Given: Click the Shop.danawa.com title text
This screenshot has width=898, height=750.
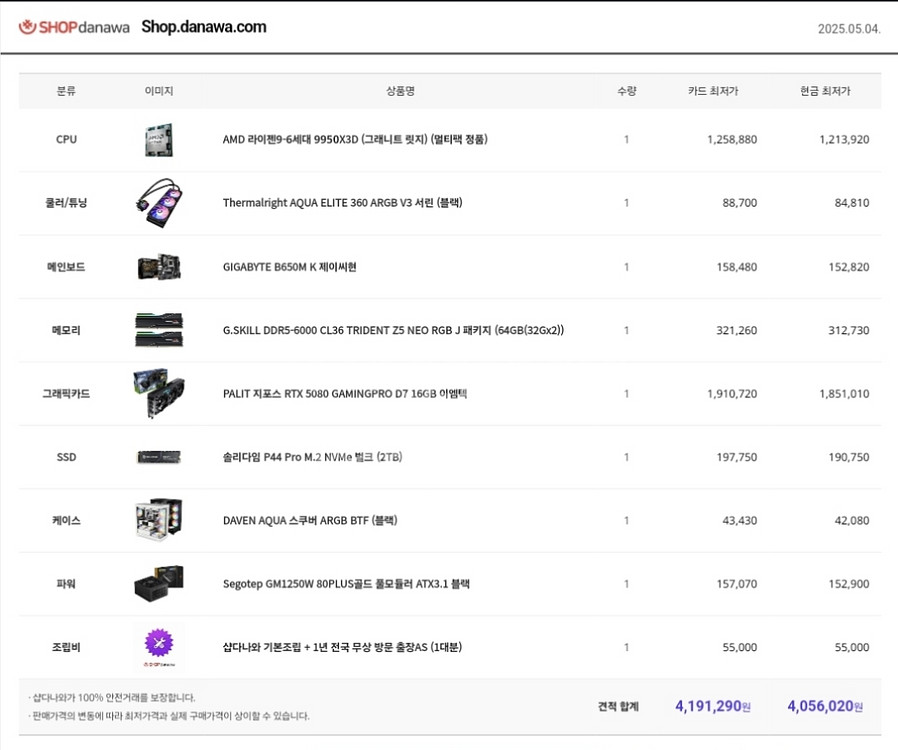Looking at the screenshot, I should tap(204, 27).
